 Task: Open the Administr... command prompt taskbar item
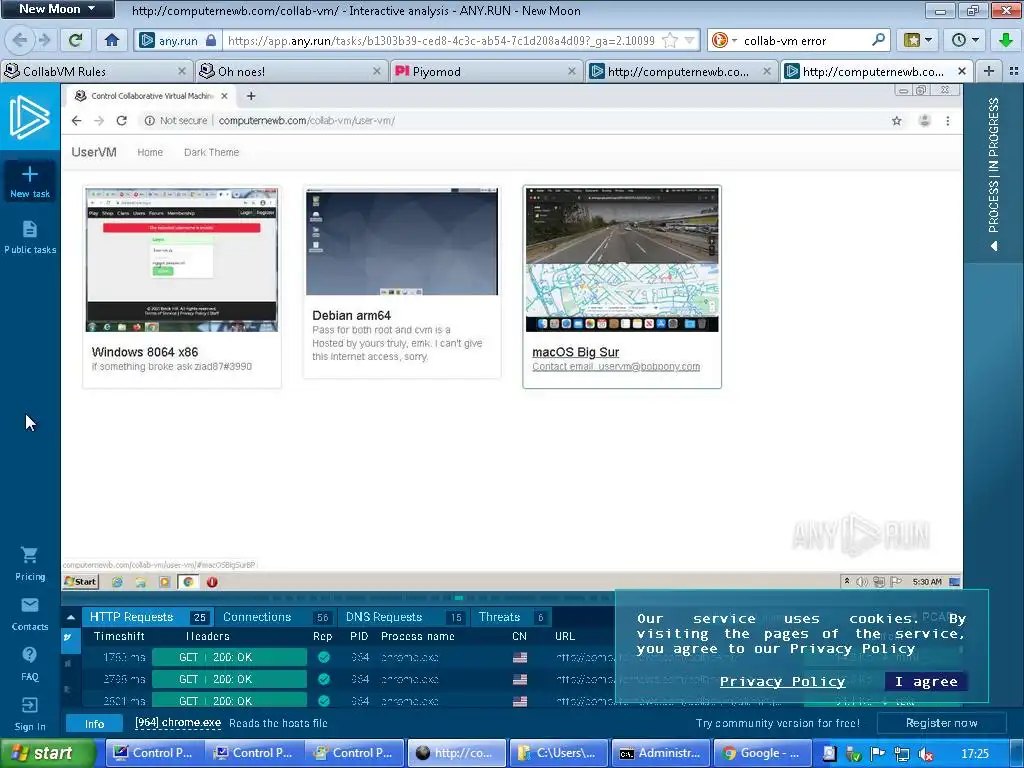pos(660,753)
